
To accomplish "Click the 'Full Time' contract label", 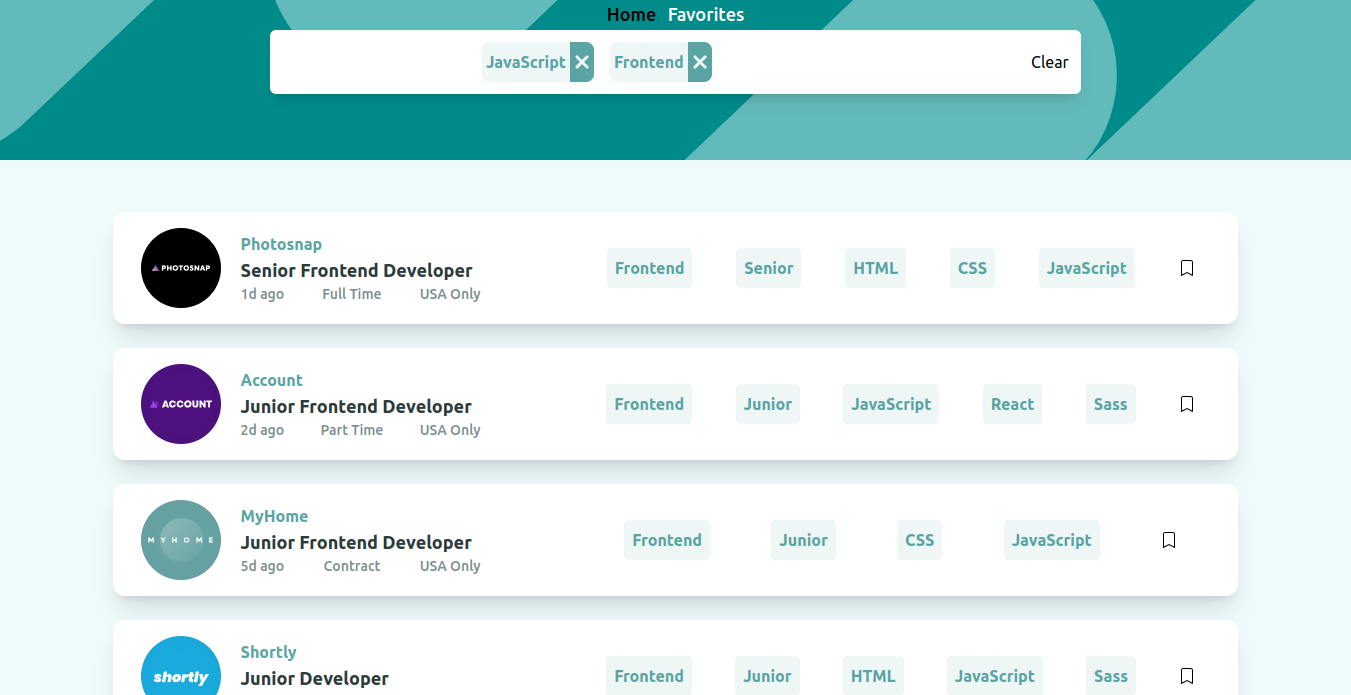I will tap(352, 294).
